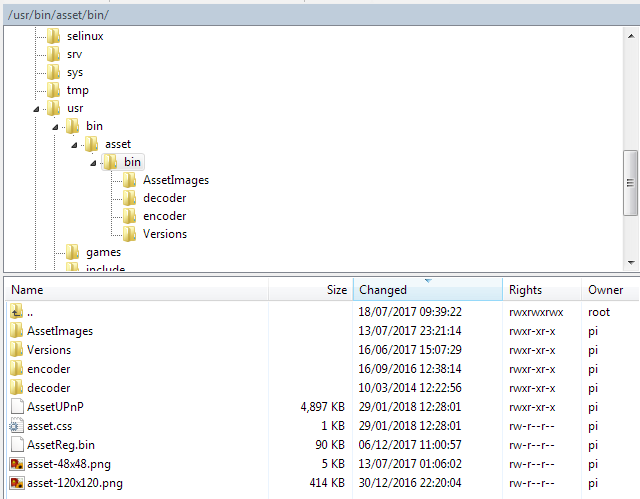640x499 pixels.
Task: Collapse the asset tree node
Action: click(75, 144)
